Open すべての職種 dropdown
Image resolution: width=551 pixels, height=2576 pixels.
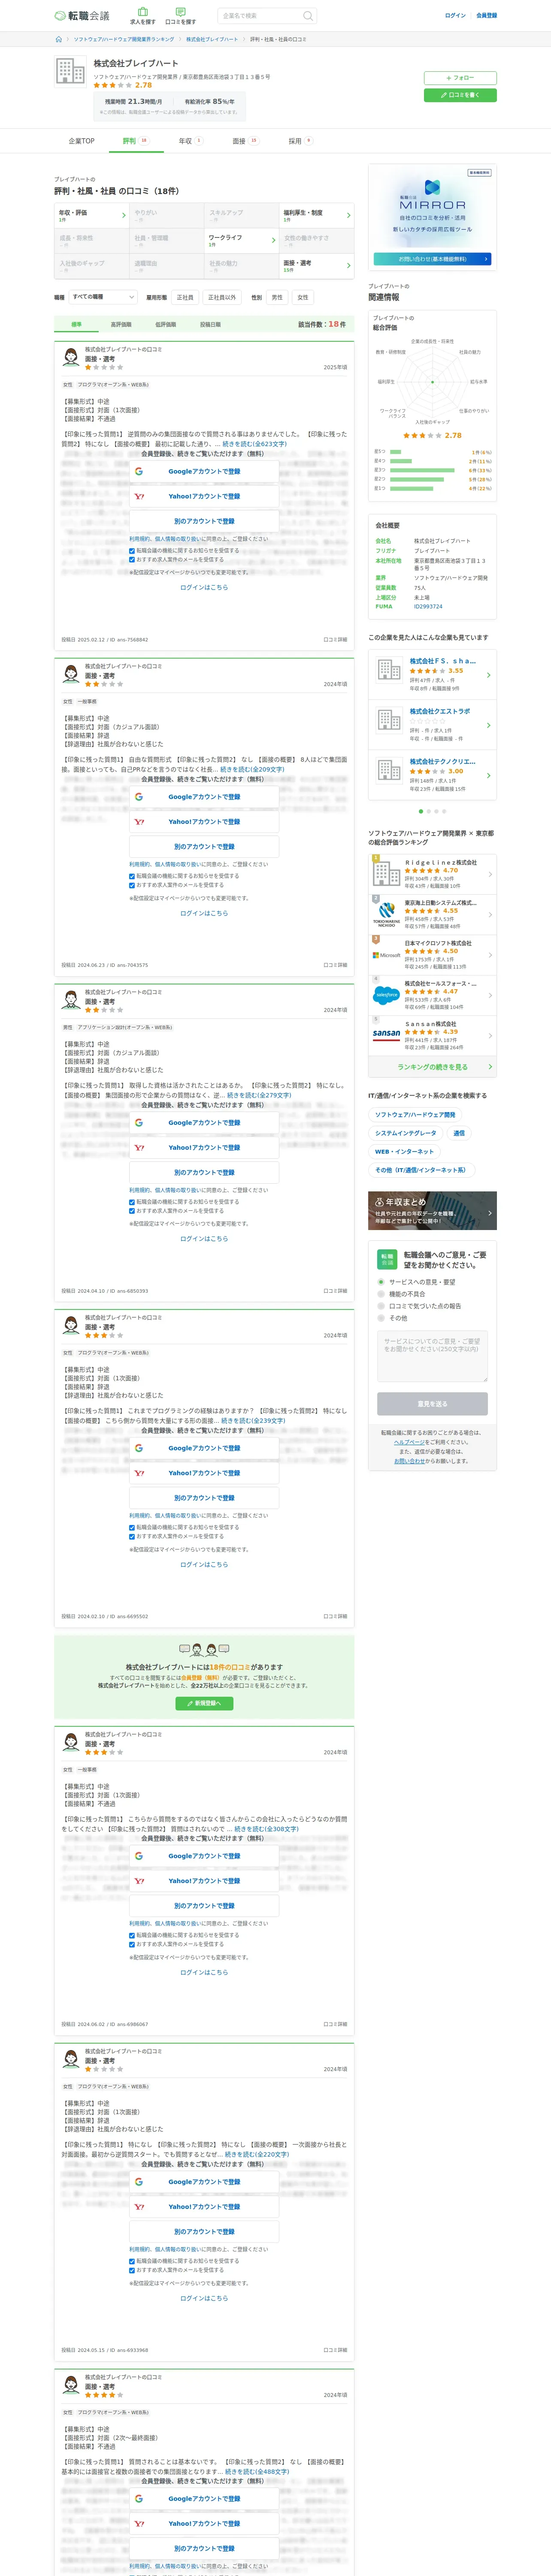(x=103, y=297)
